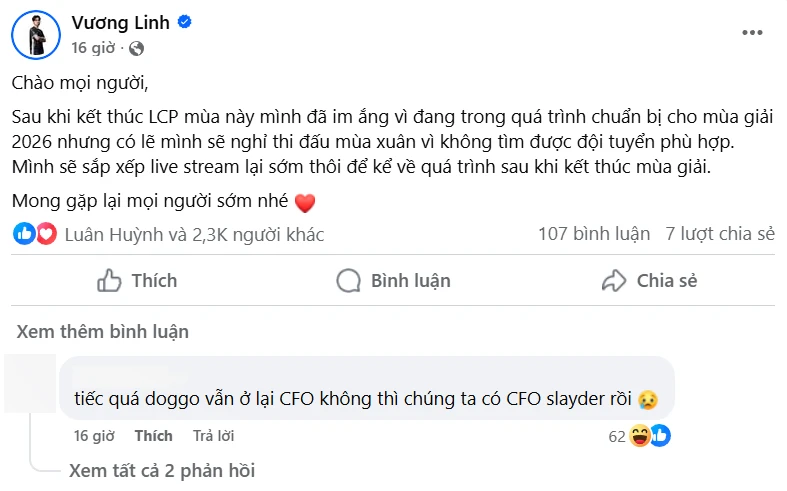
Task: Click the public globe privacy icon
Action: click(x=136, y=48)
